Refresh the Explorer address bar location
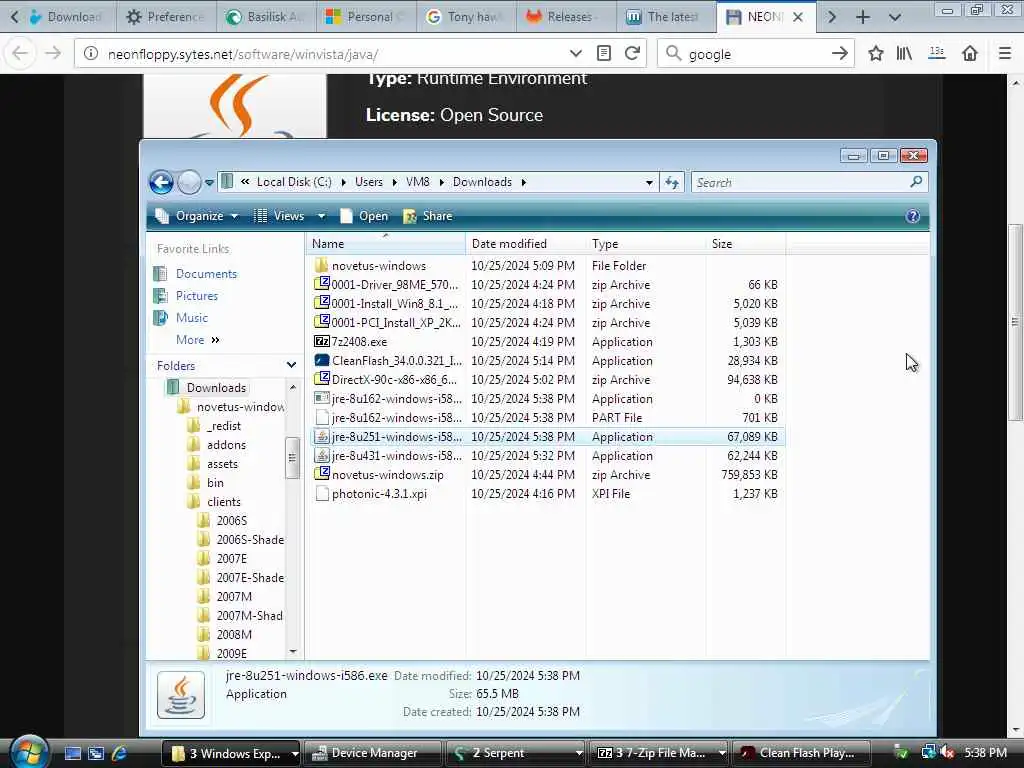The image size is (1024, 768). pyautogui.click(x=672, y=182)
